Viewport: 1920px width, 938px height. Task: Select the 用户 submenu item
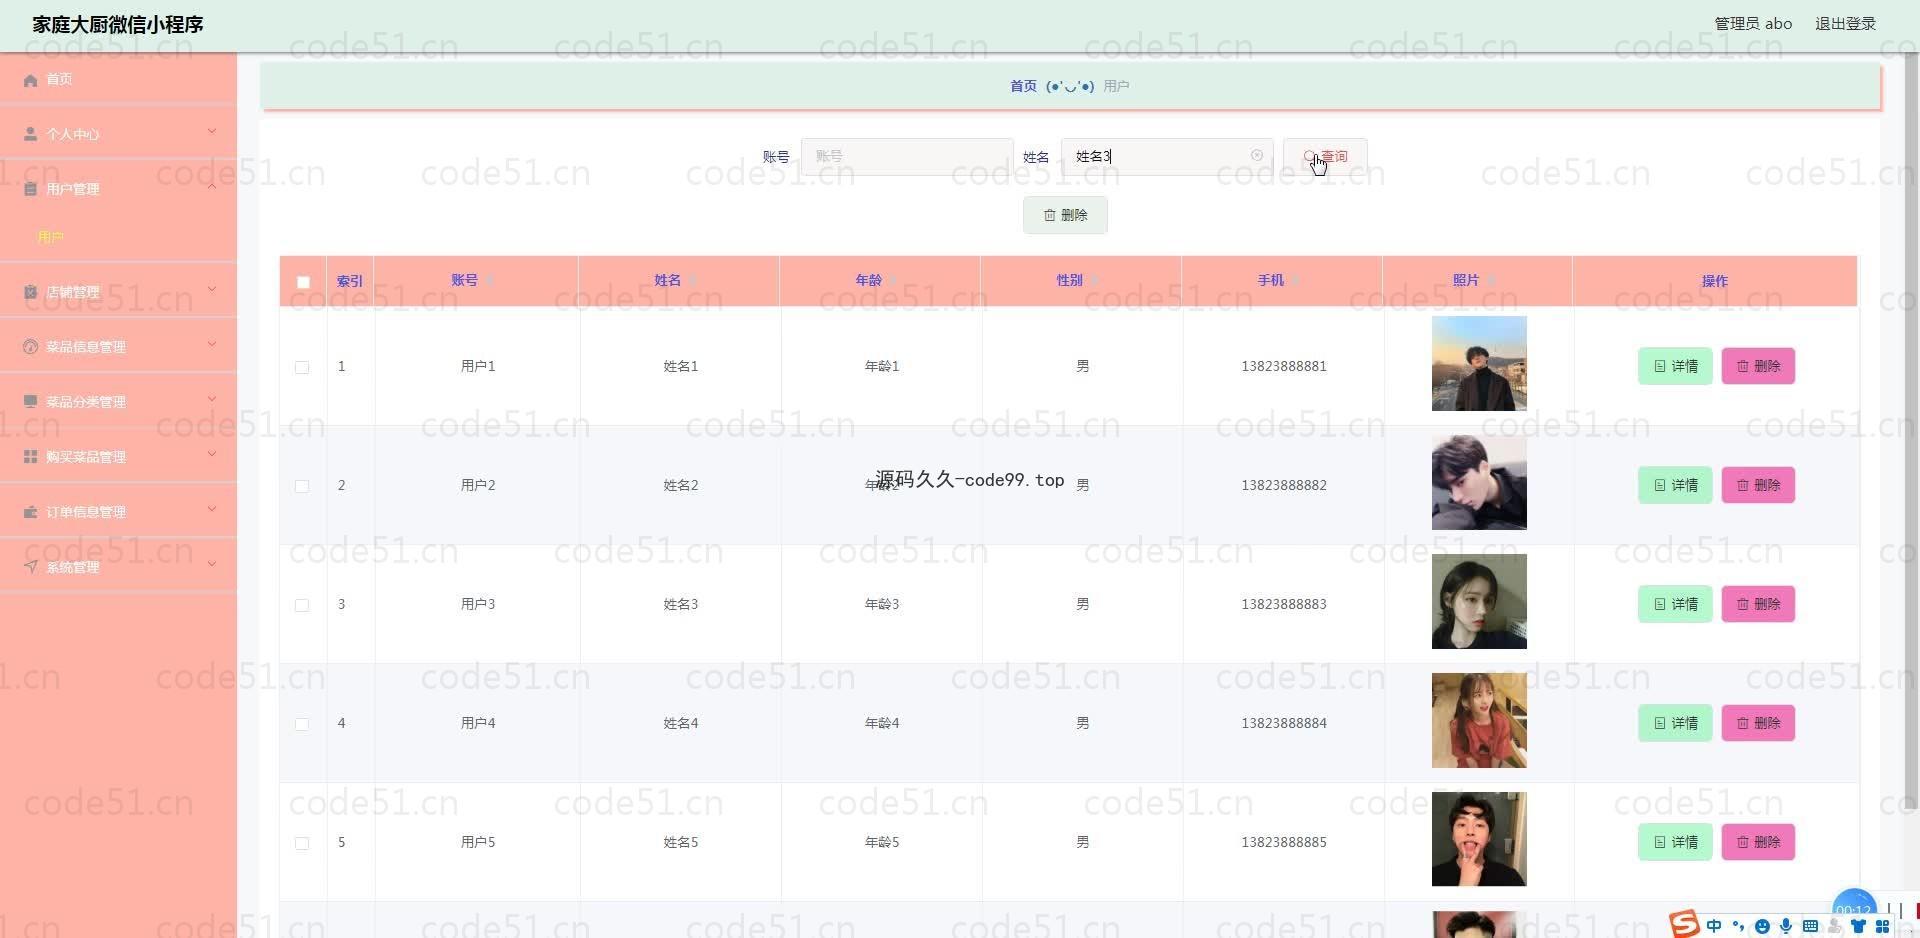(x=118, y=237)
